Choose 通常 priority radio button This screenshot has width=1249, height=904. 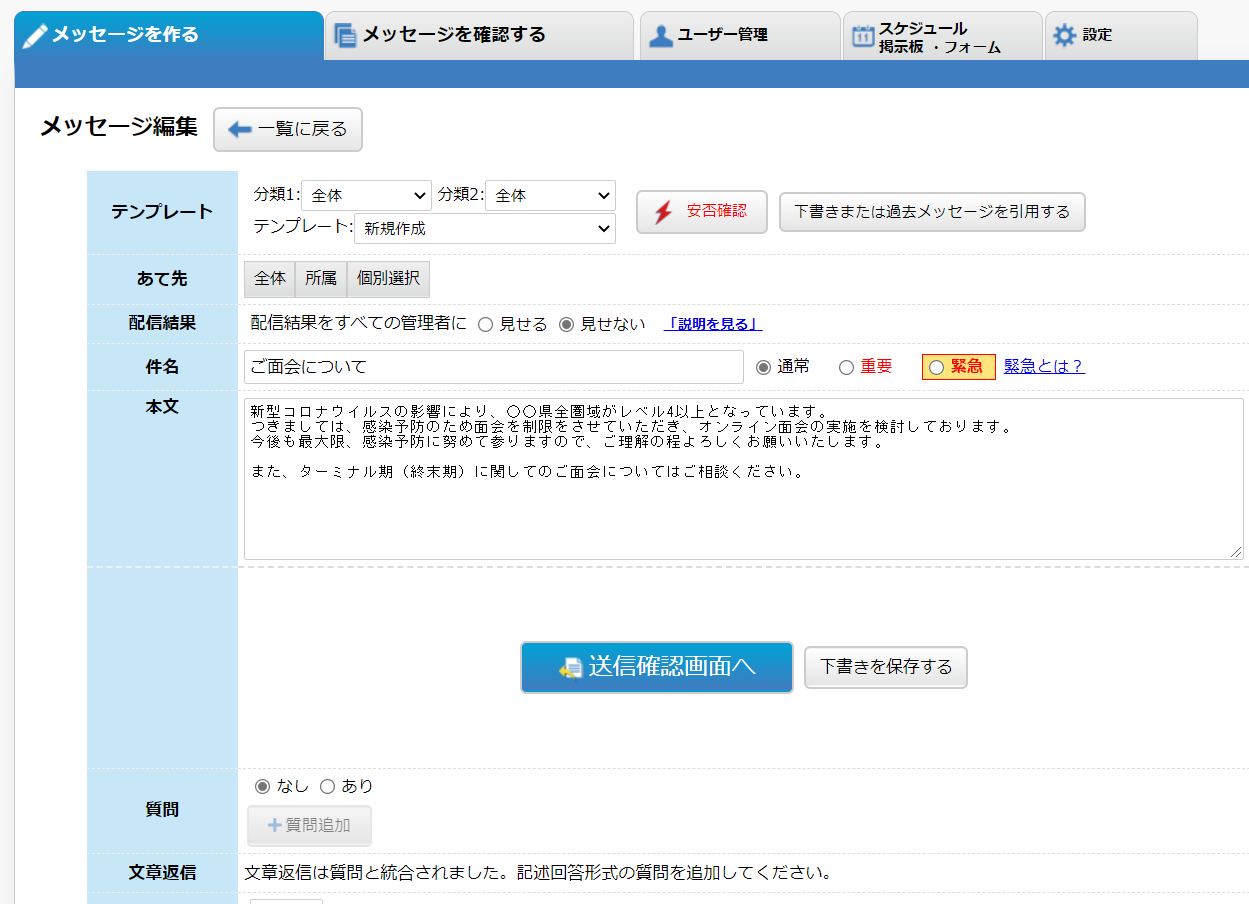point(764,367)
